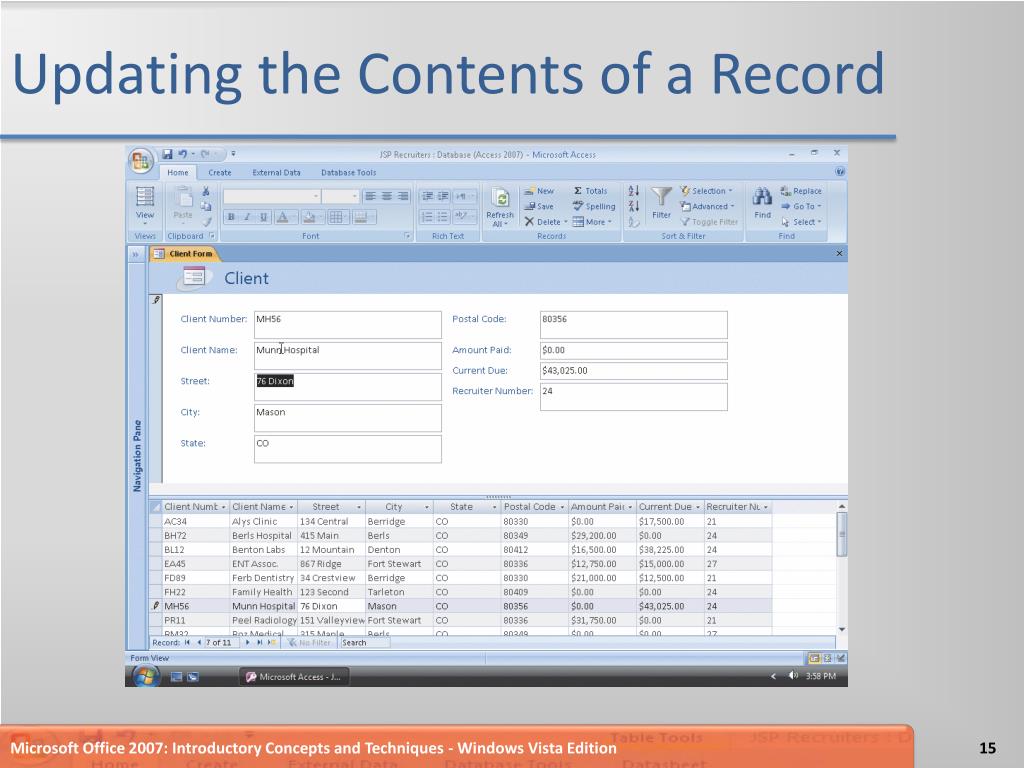Align text right in Font group
Image resolution: width=1024 pixels, height=768 pixels.
pyautogui.click(x=403, y=196)
